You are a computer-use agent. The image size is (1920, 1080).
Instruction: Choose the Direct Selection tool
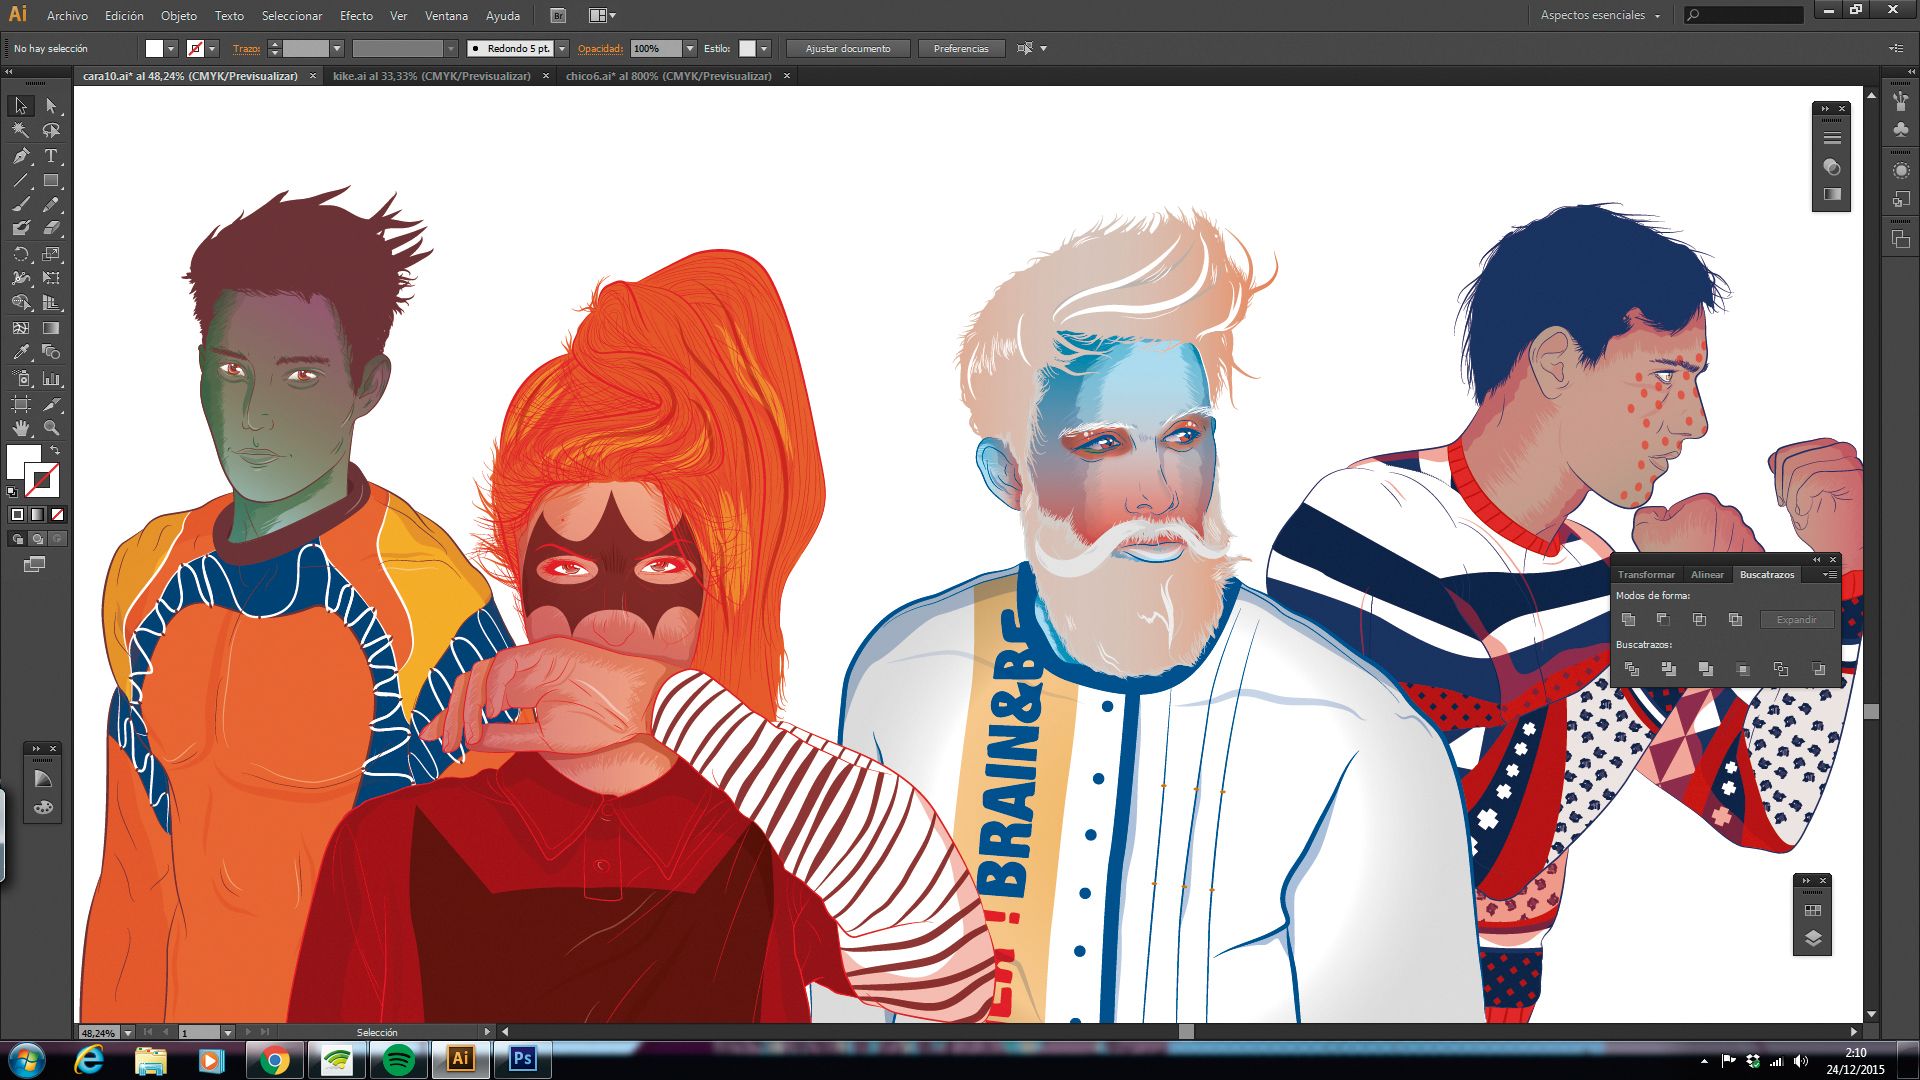pos(51,105)
